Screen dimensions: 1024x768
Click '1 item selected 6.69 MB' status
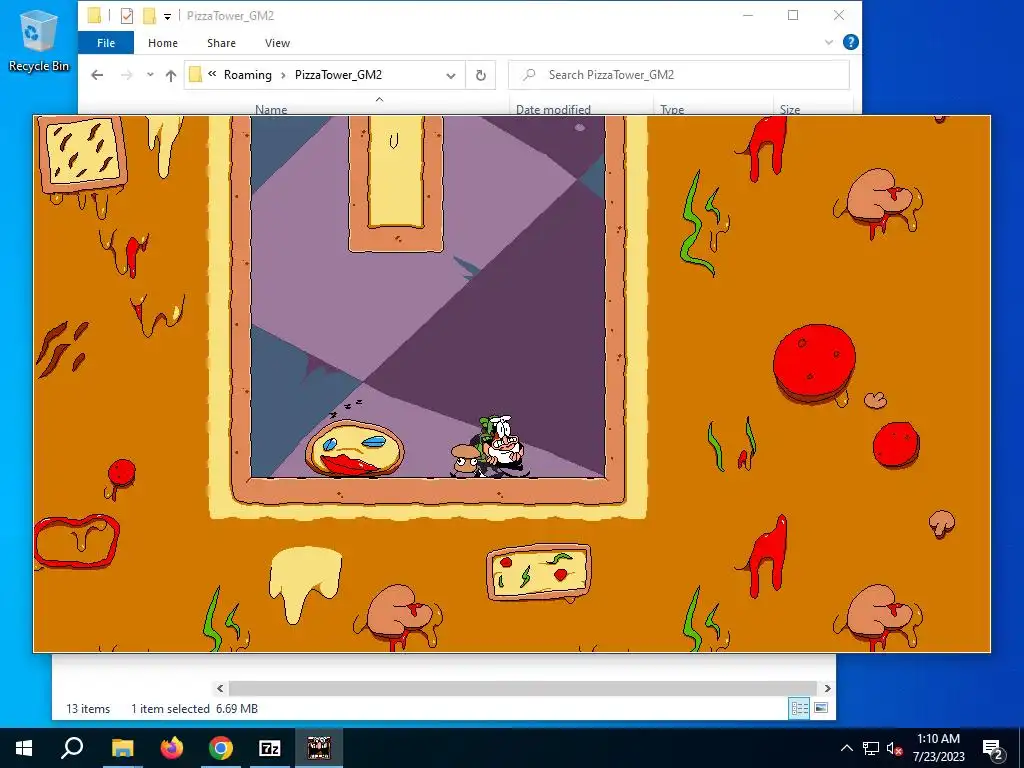click(194, 709)
